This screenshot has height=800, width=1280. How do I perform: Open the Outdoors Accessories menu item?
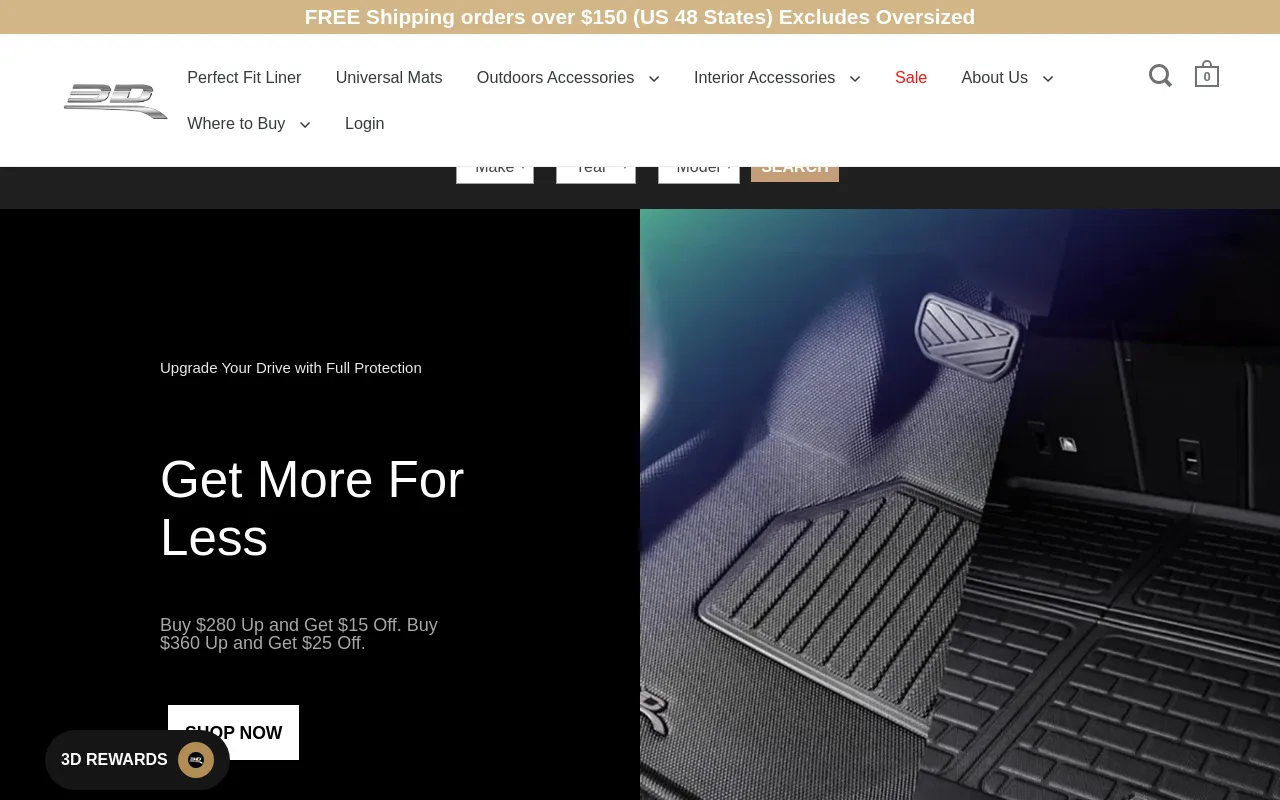[x=555, y=78]
